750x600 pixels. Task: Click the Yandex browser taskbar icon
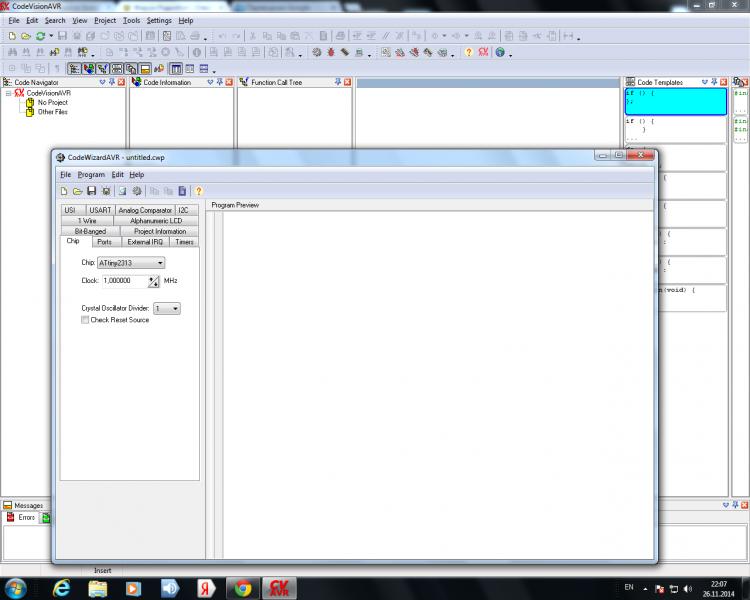pos(206,588)
